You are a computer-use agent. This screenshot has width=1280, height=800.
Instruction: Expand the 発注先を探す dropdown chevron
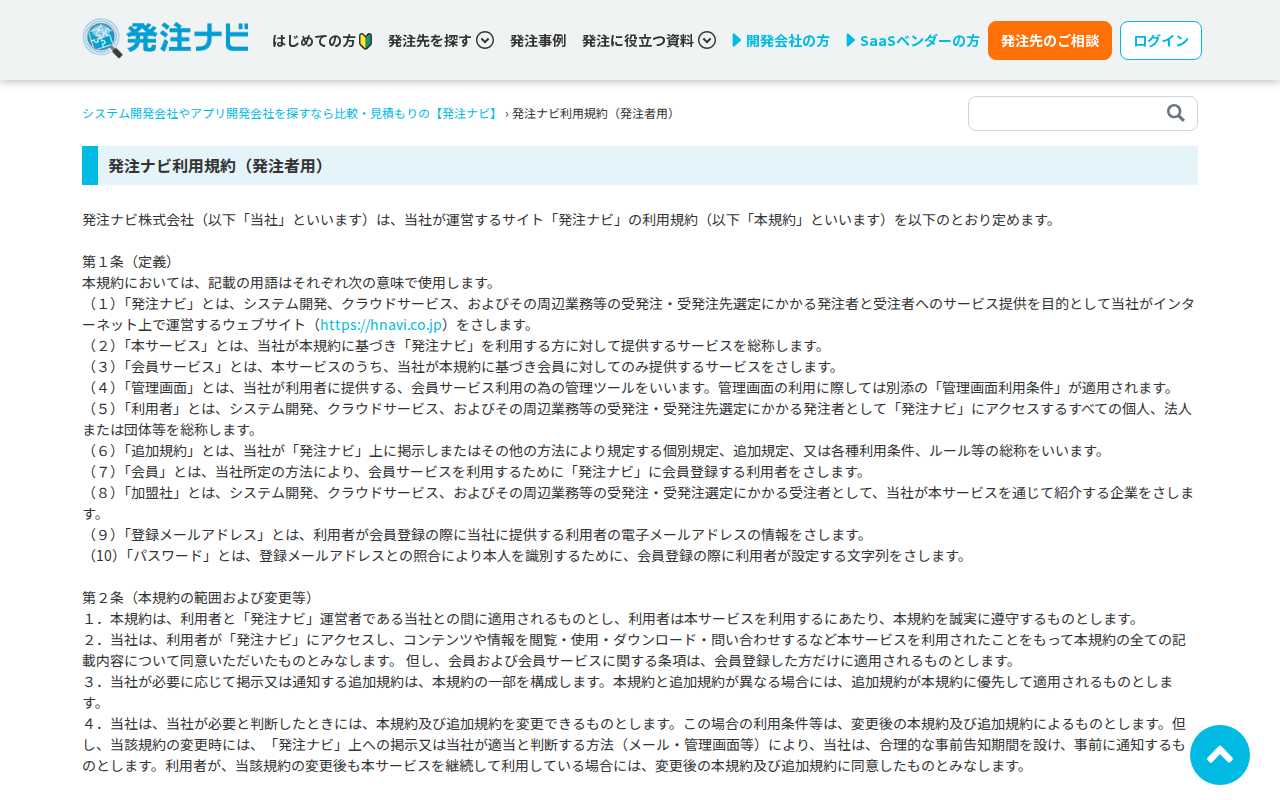pyautogui.click(x=485, y=40)
